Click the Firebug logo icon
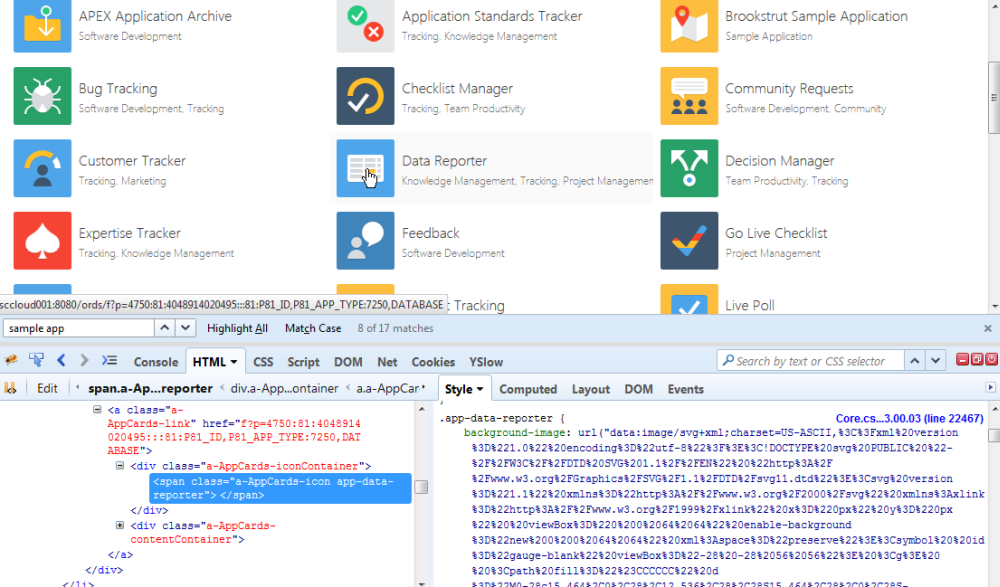Image resolution: width=1000 pixels, height=587 pixels. pyautogui.click(x=12, y=361)
